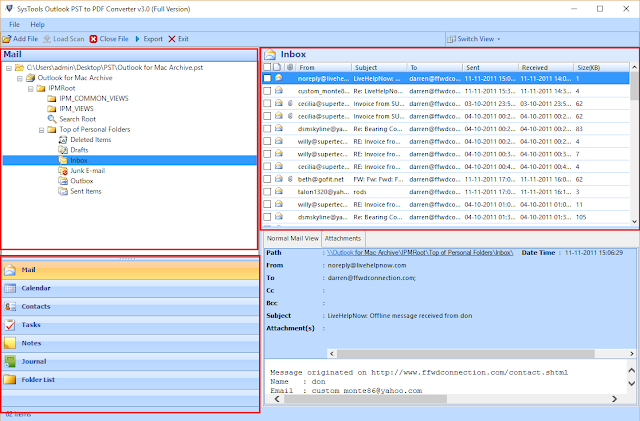Click the Add File toolbar icon

tap(7, 39)
